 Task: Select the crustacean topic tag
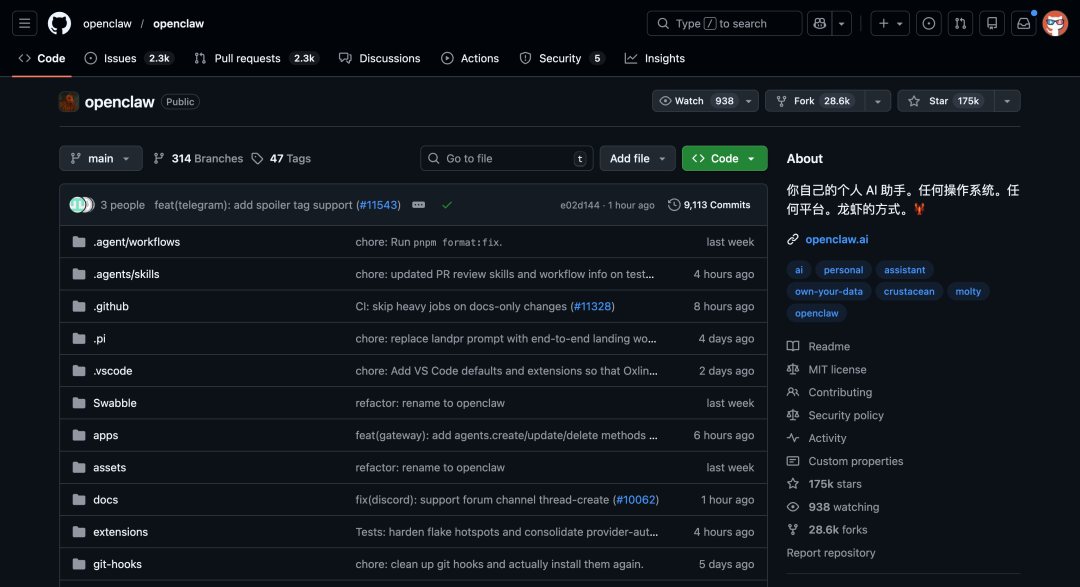(x=908, y=291)
